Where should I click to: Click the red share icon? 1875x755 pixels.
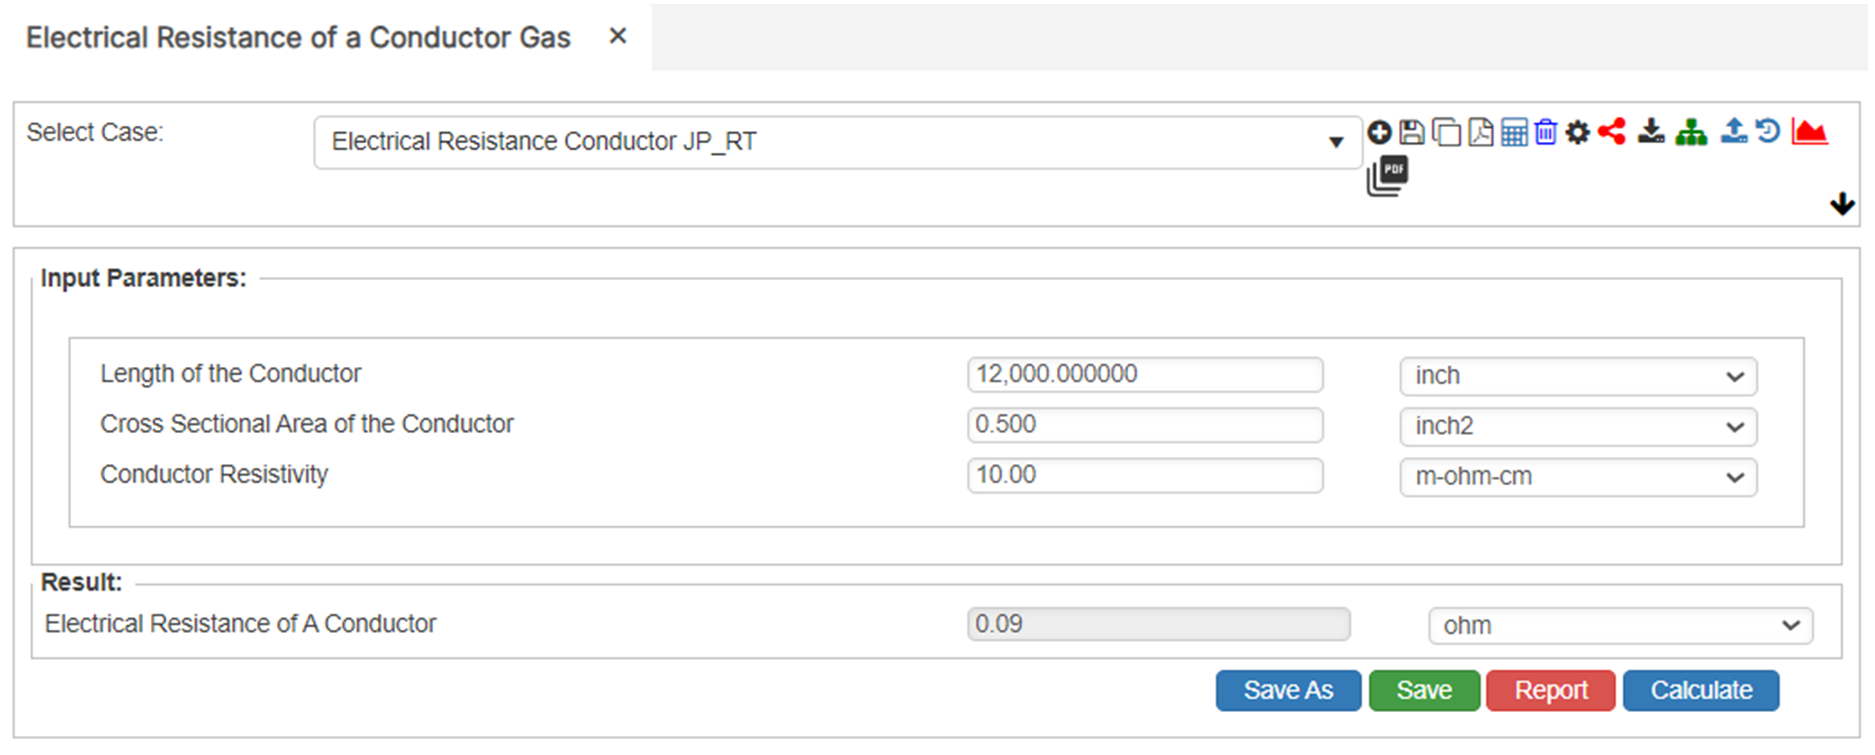pyautogui.click(x=1612, y=131)
